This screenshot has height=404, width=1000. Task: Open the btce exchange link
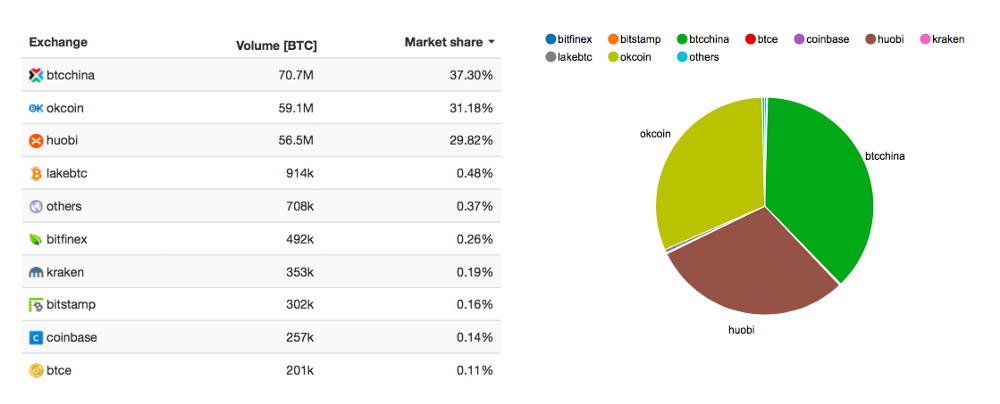coord(59,371)
